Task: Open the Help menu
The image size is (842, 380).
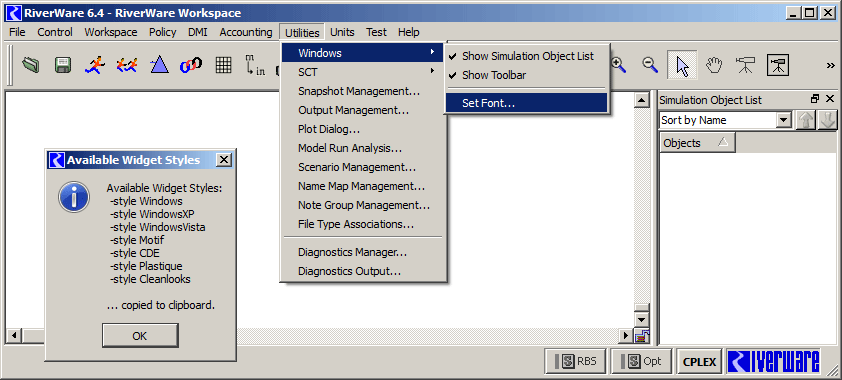Action: pyautogui.click(x=409, y=32)
